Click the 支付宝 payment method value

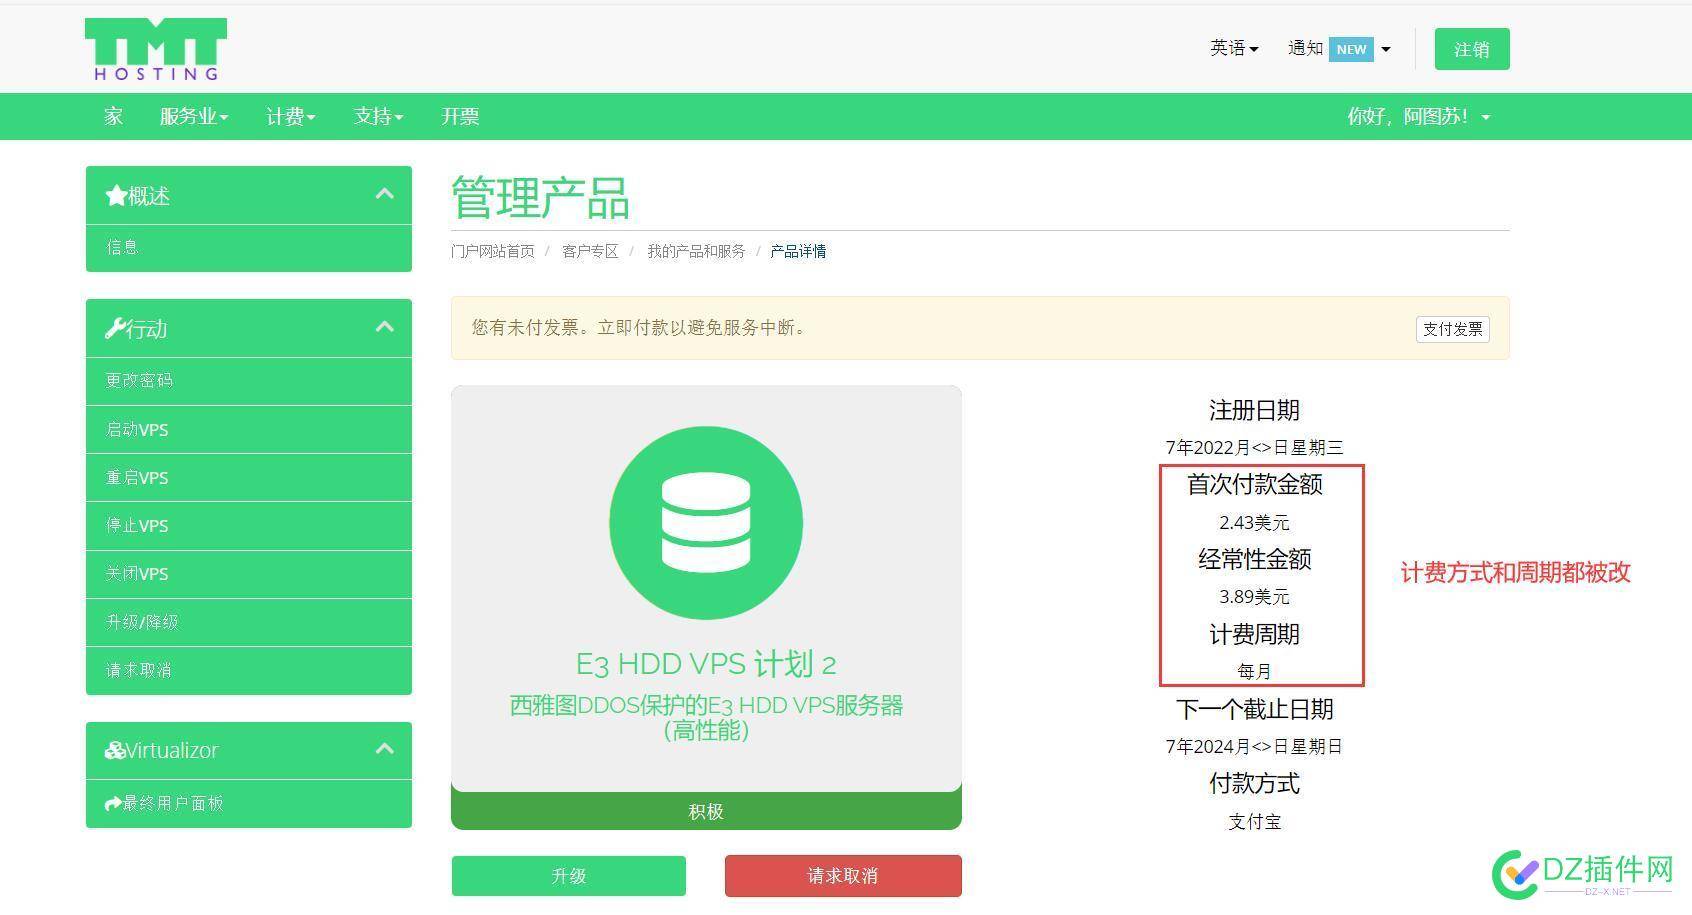click(x=1254, y=821)
